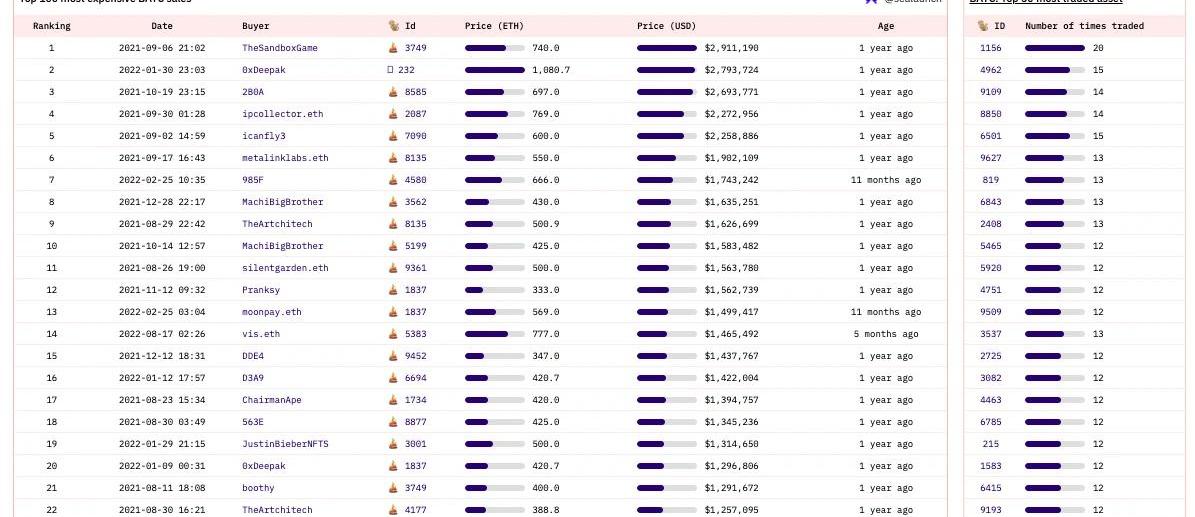The width and height of the screenshot is (1195, 517).
Task: Open buyer 0xDeepak link in ranking 2
Action: (264, 70)
